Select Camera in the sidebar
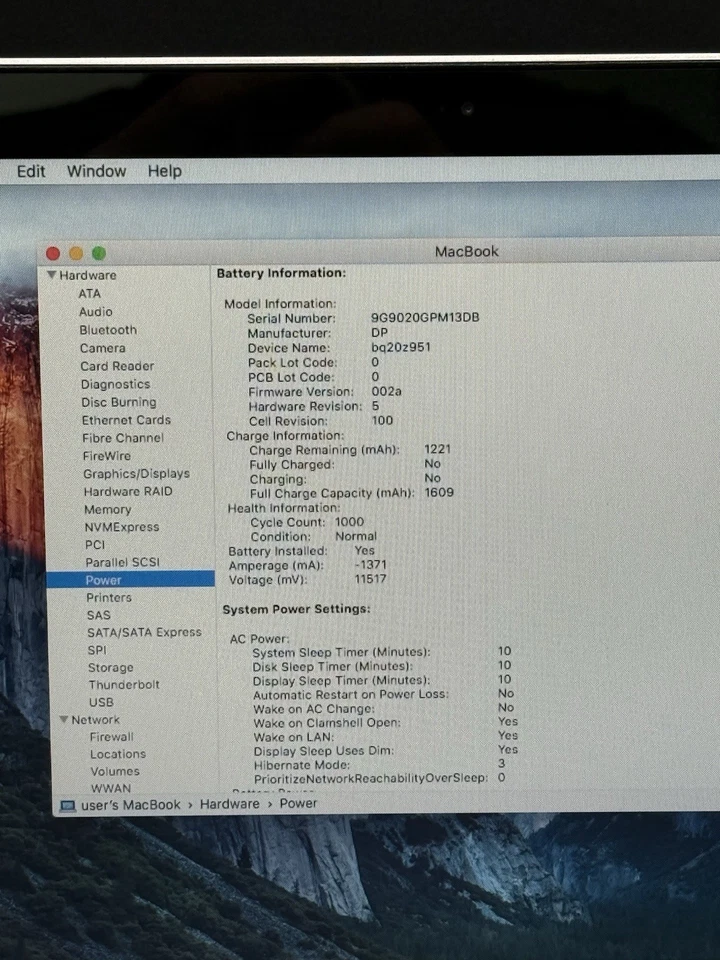The height and width of the screenshot is (960, 720). click(102, 348)
